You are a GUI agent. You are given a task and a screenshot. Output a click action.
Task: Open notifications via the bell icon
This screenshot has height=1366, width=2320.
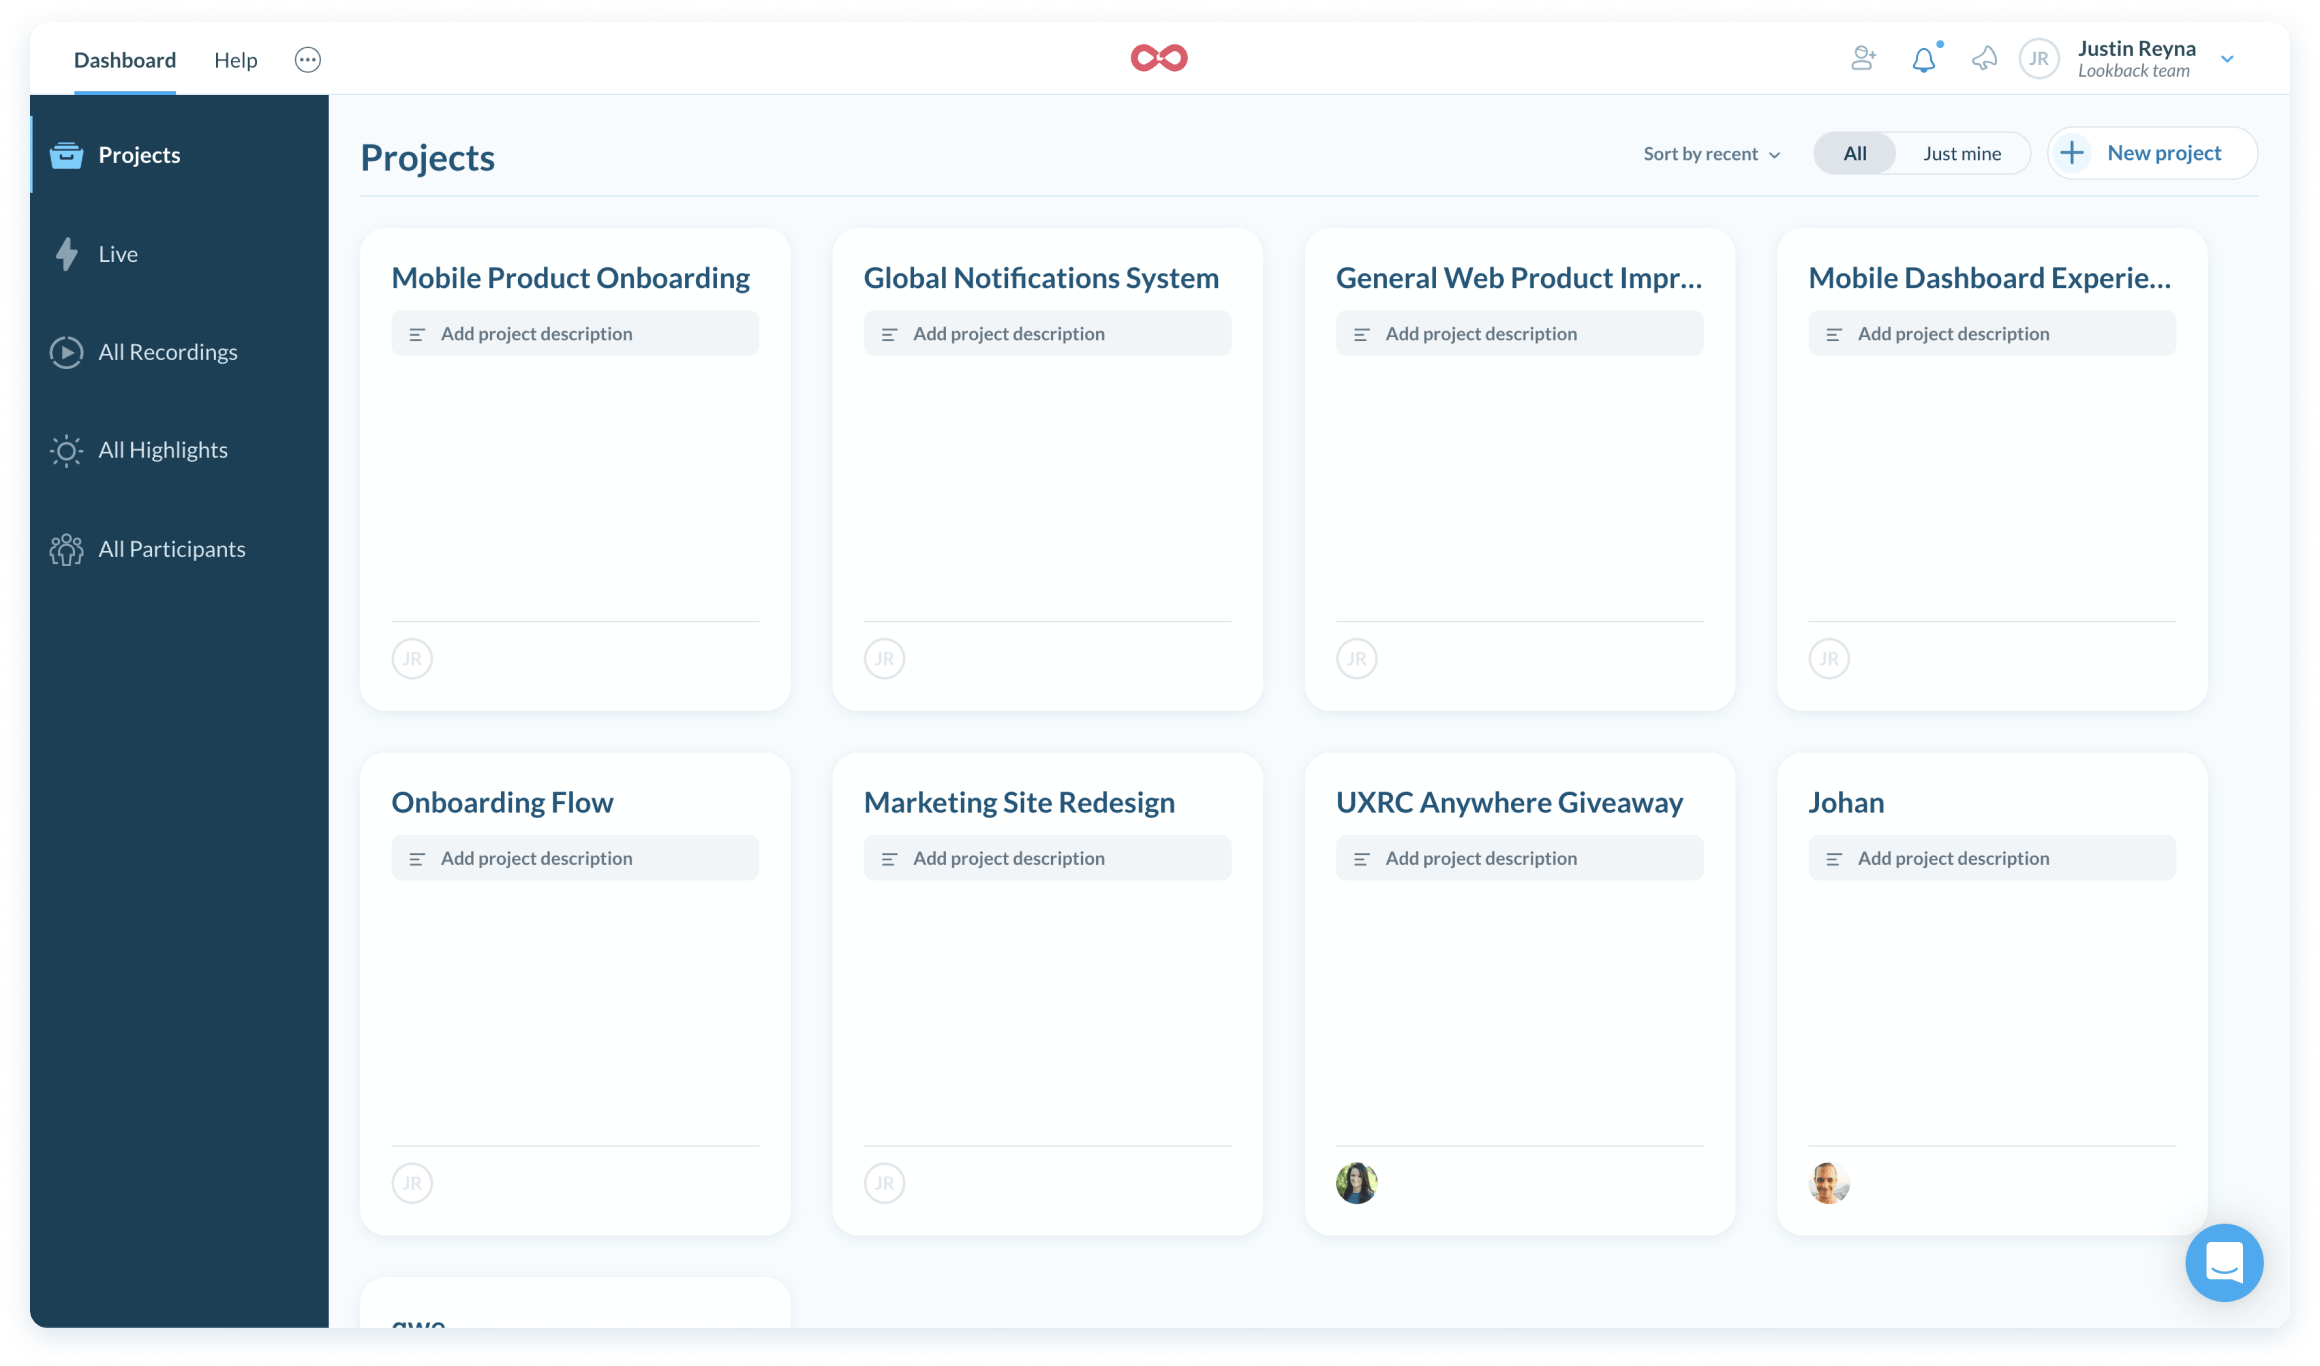point(1923,59)
